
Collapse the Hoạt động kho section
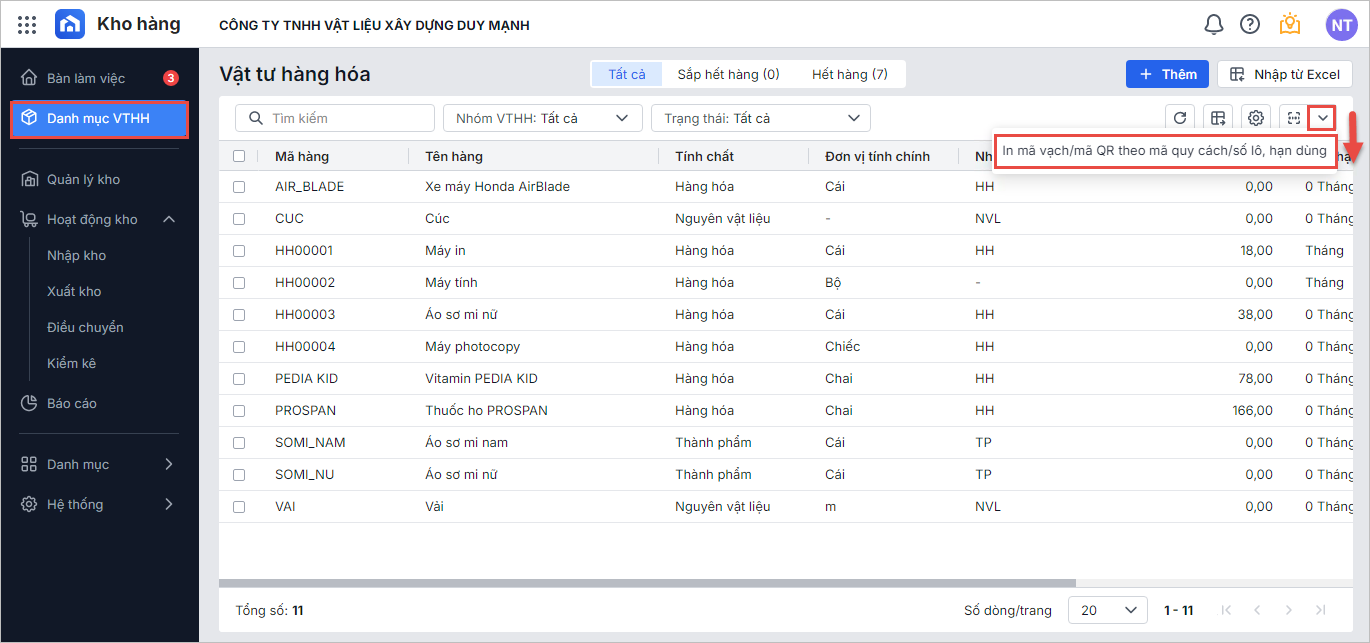click(169, 220)
